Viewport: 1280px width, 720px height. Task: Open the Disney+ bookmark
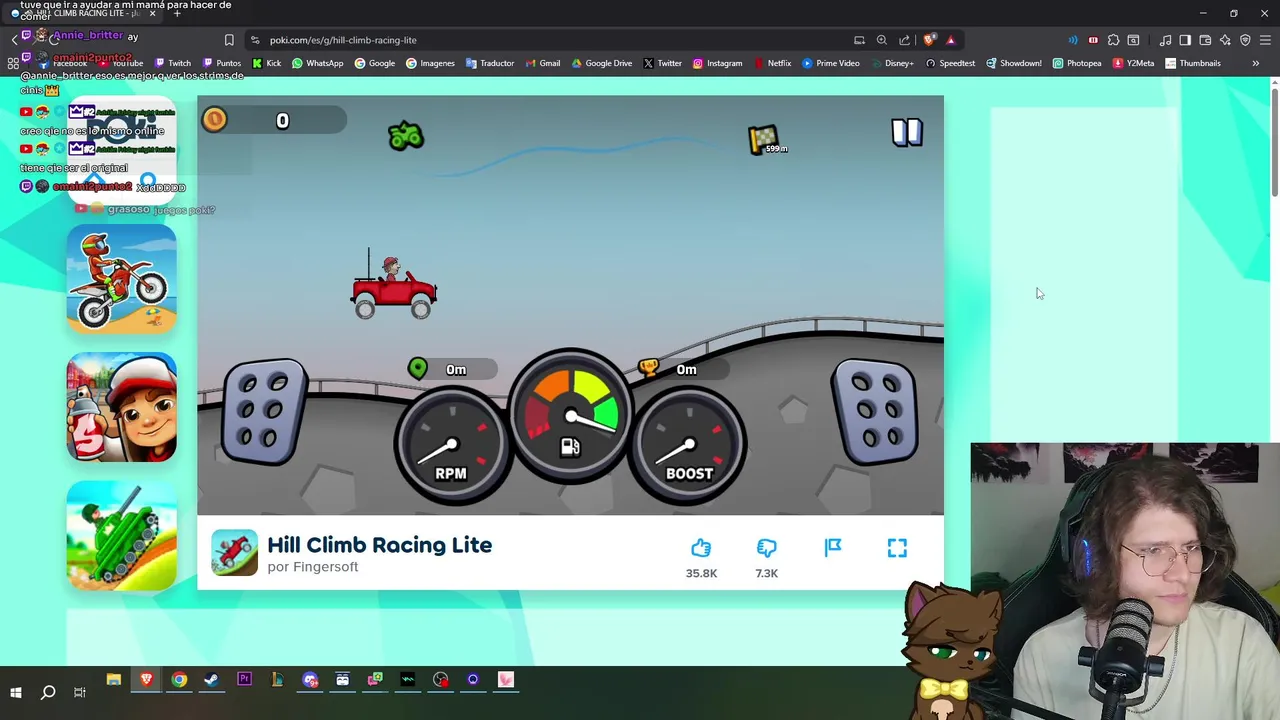coord(892,63)
